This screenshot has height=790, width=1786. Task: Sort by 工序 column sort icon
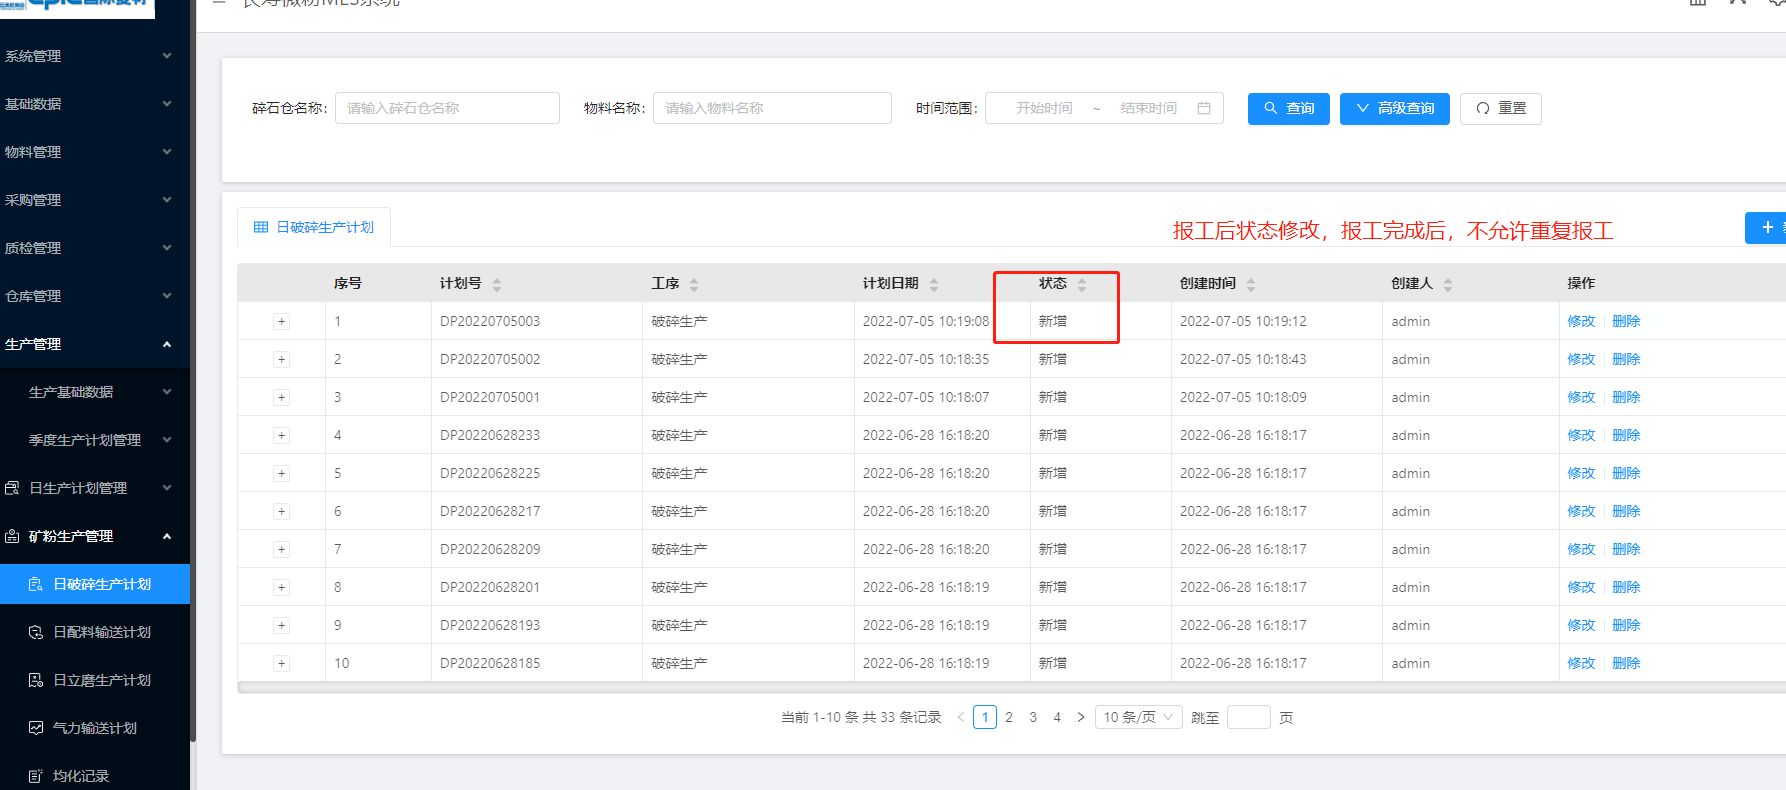694,284
